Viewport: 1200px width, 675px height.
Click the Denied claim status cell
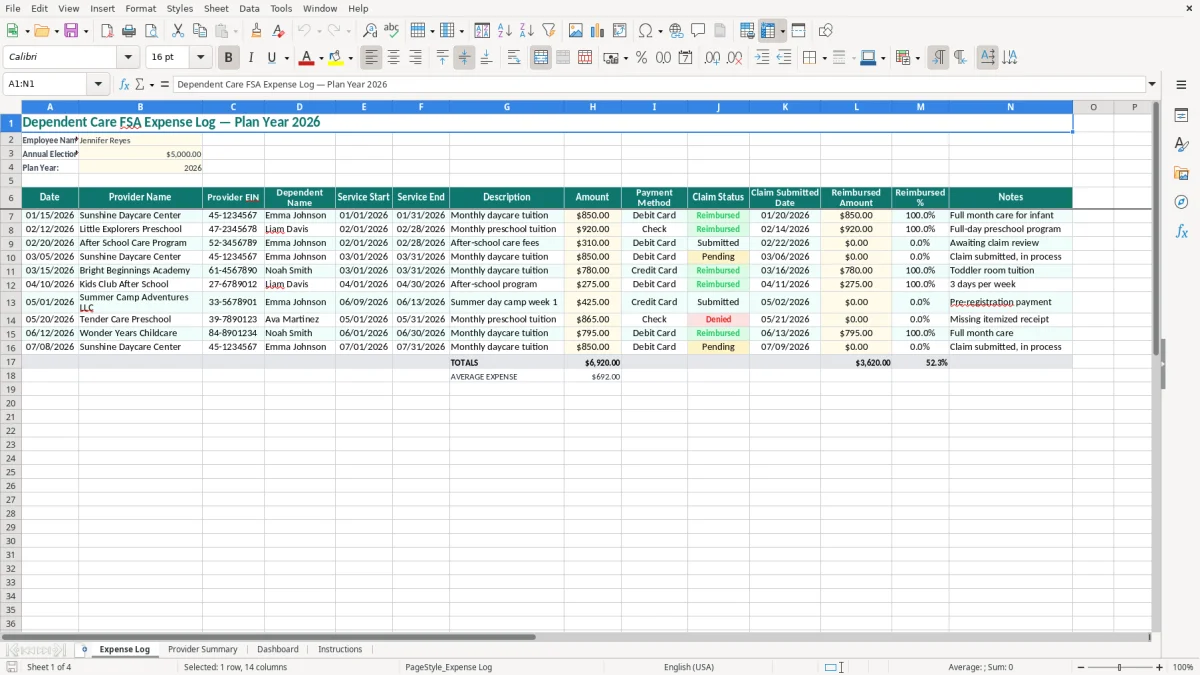tap(718, 319)
